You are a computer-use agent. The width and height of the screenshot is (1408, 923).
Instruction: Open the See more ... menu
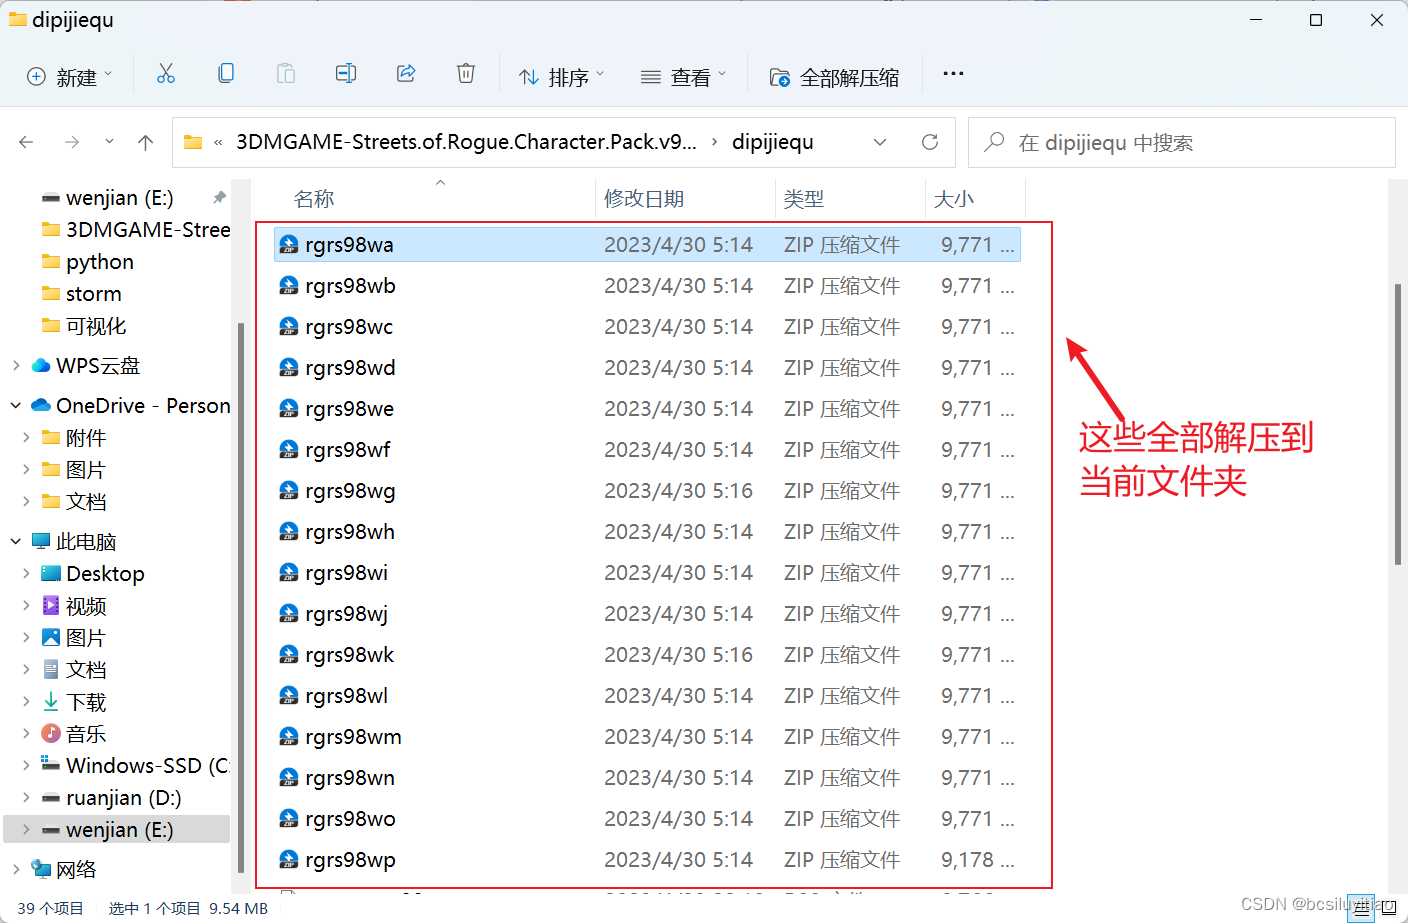[x=952, y=73]
